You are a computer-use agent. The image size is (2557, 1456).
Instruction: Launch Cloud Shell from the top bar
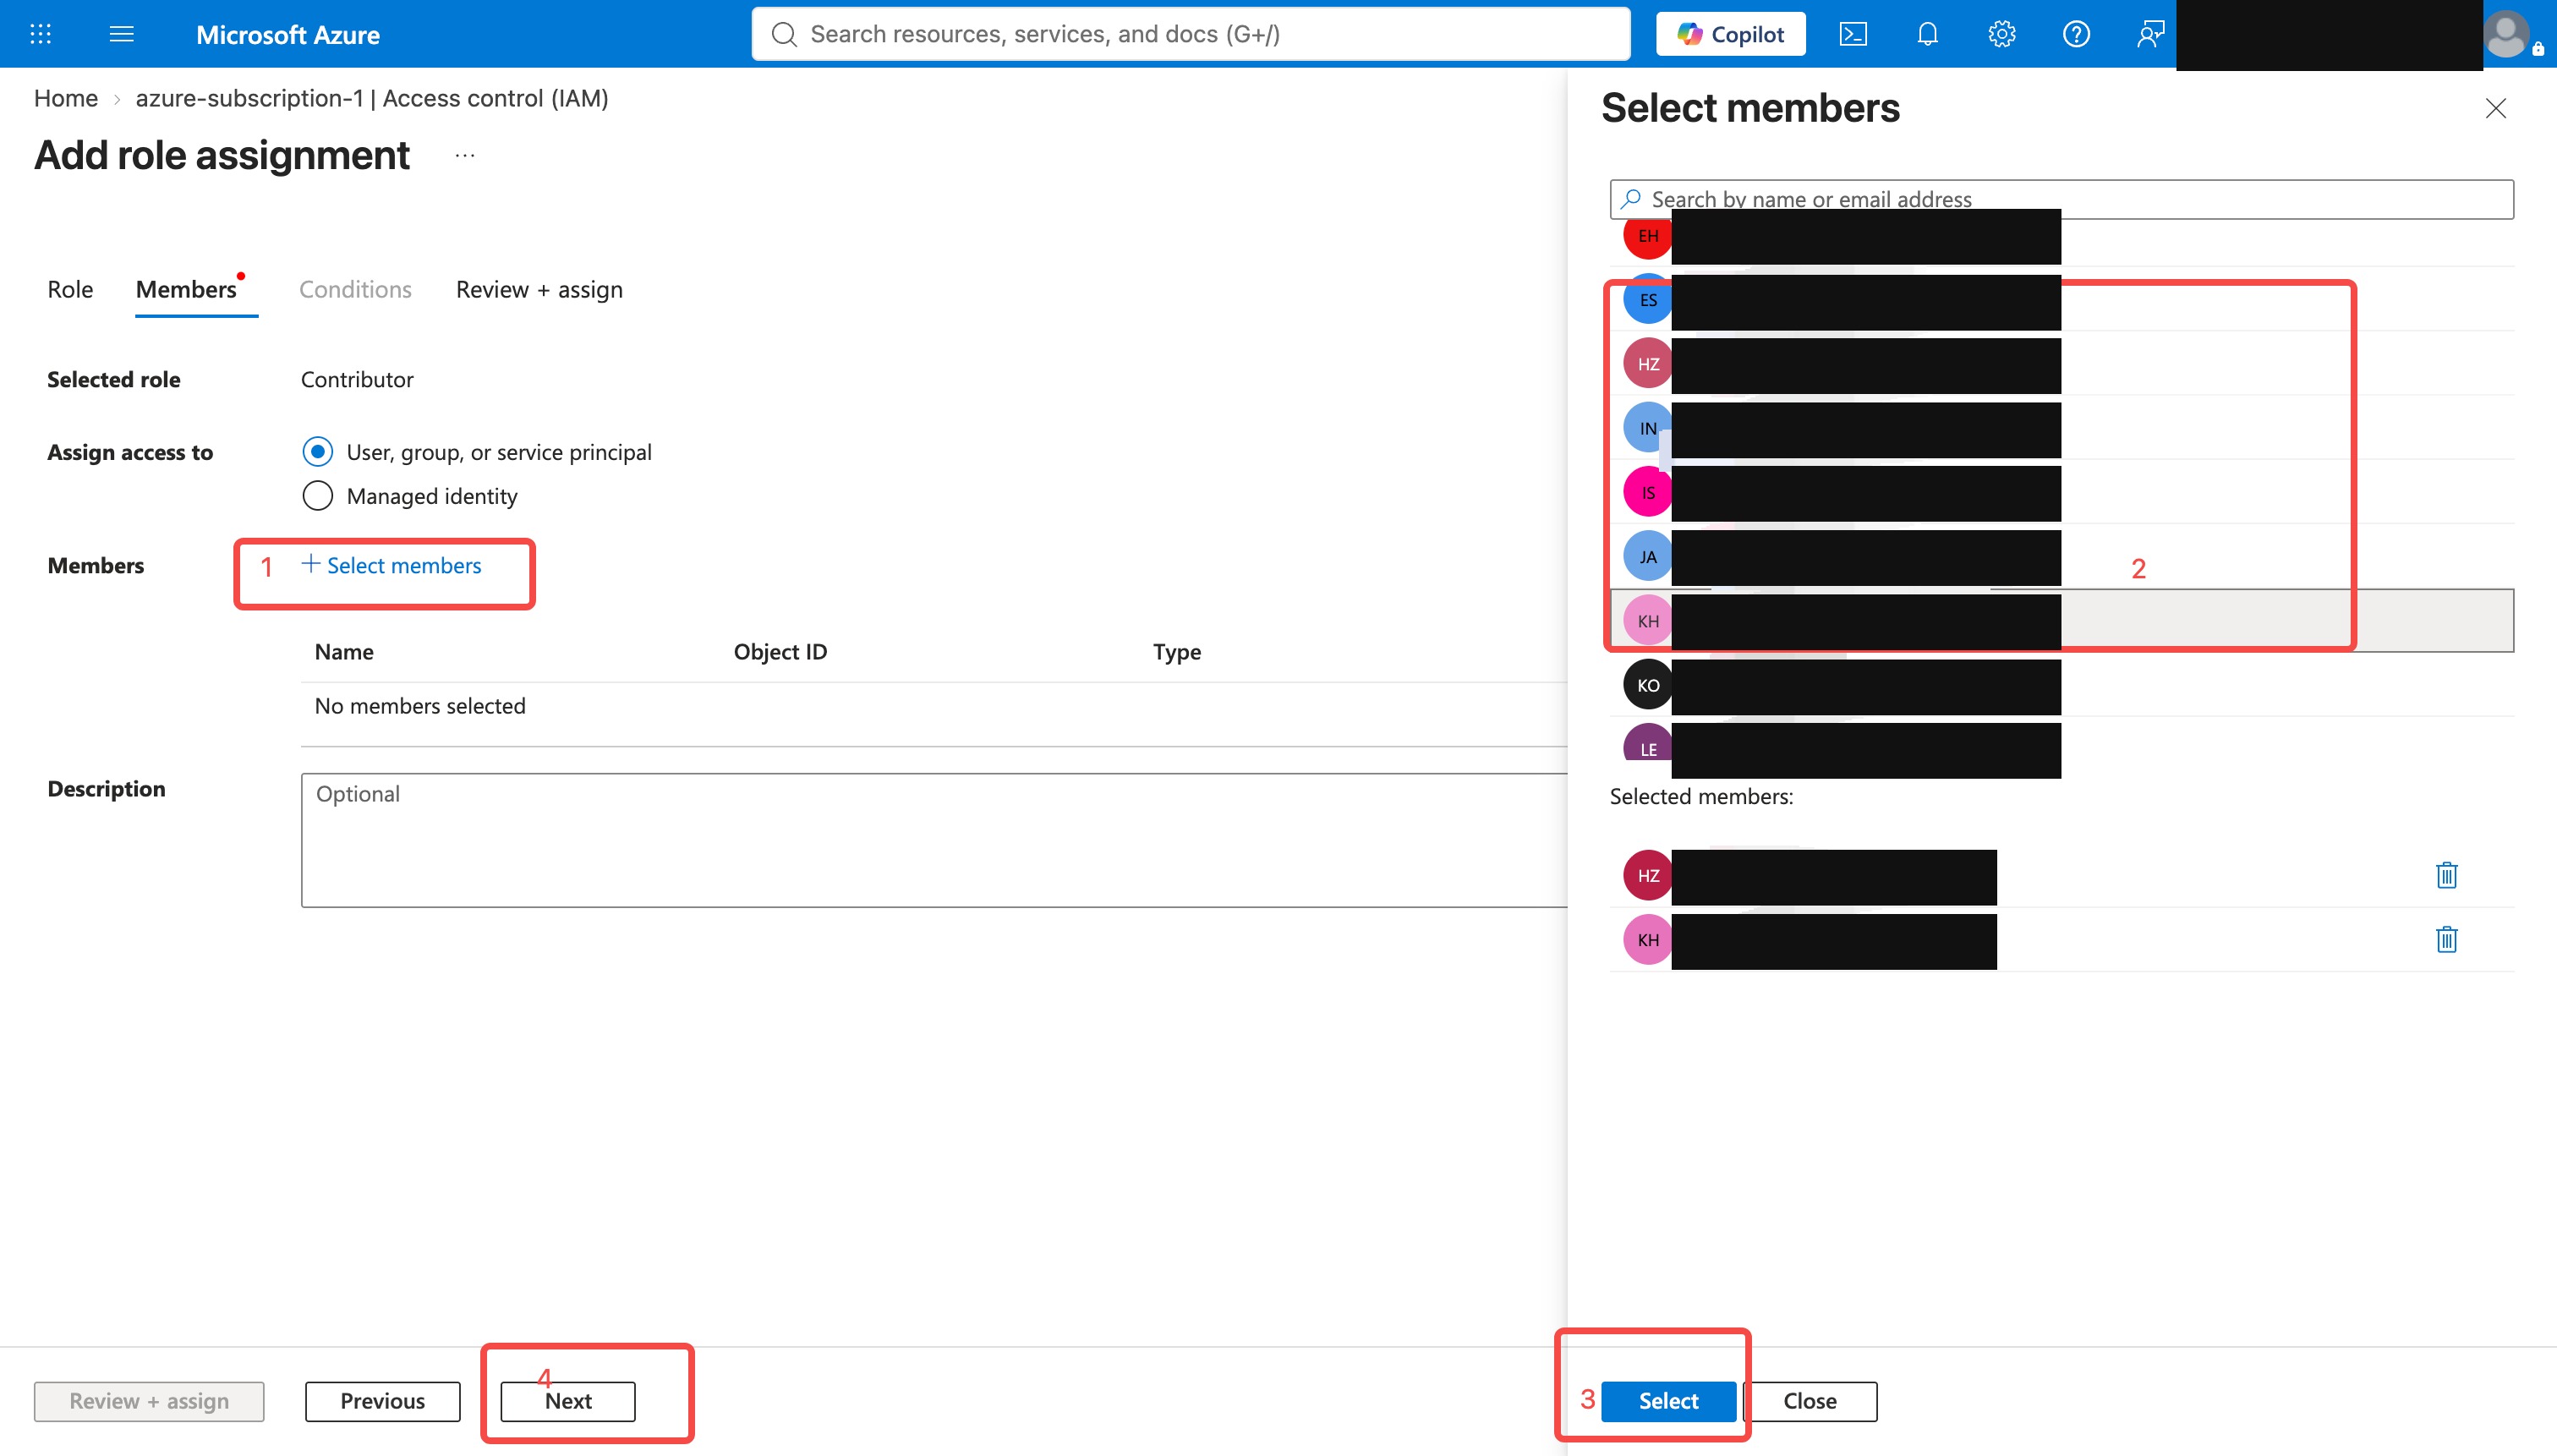point(1853,34)
